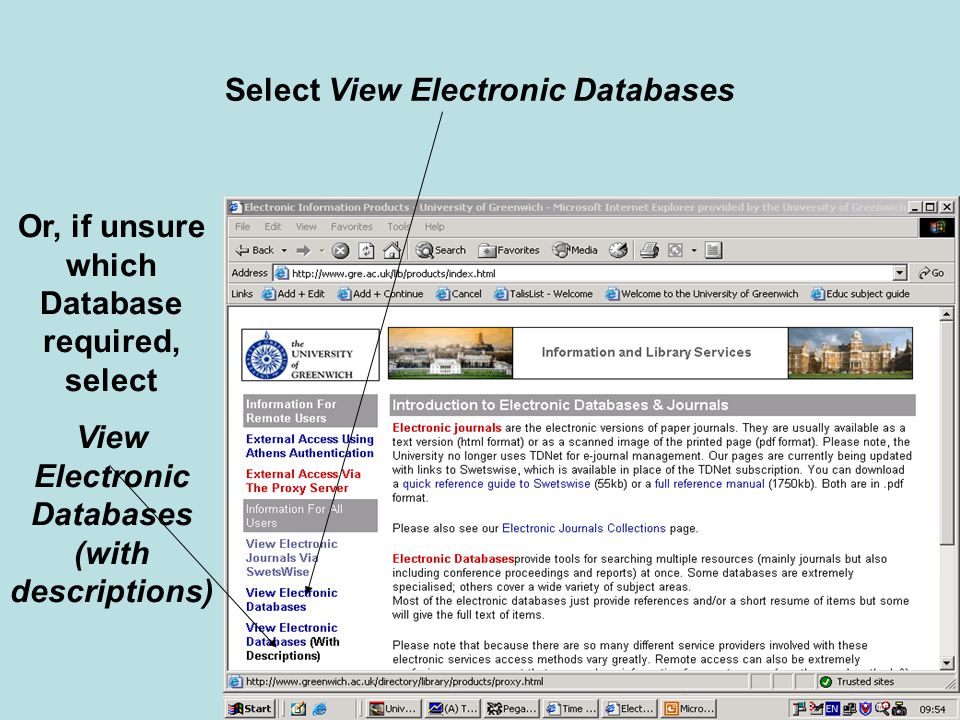
Task: Open the Back history dropdown arrow
Action: 284,250
